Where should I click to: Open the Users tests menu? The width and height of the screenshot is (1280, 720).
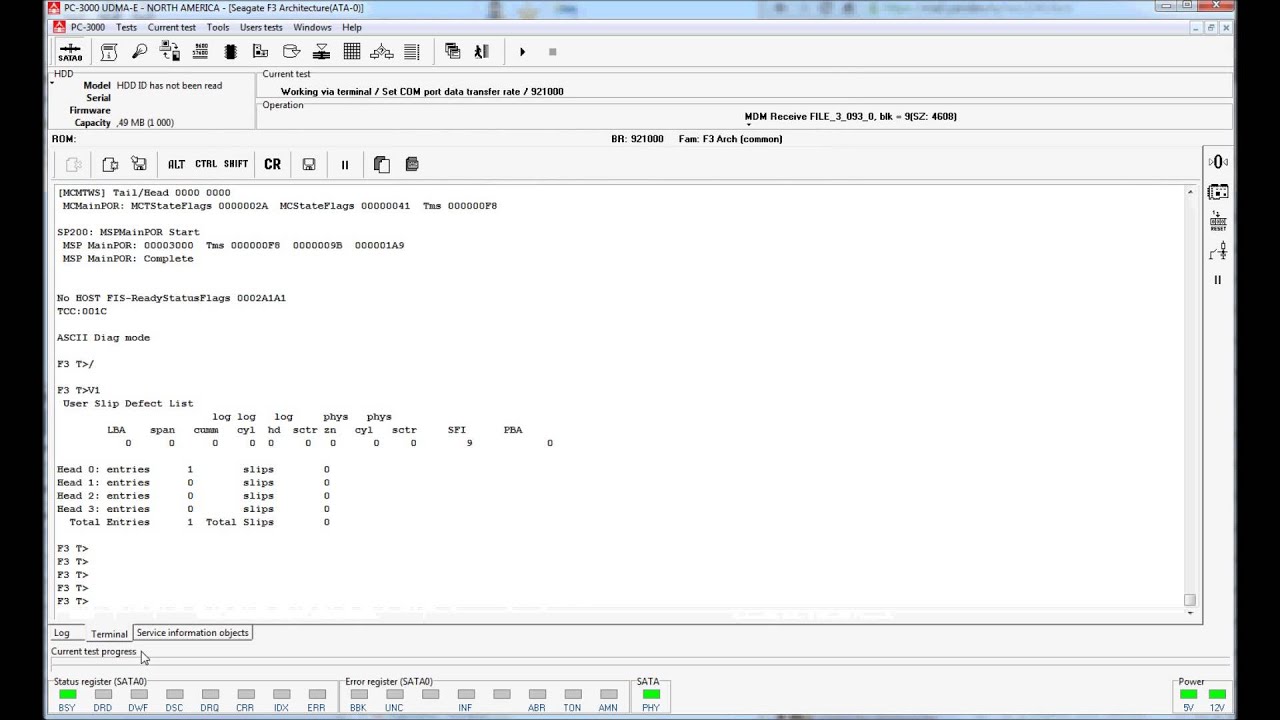coord(261,27)
